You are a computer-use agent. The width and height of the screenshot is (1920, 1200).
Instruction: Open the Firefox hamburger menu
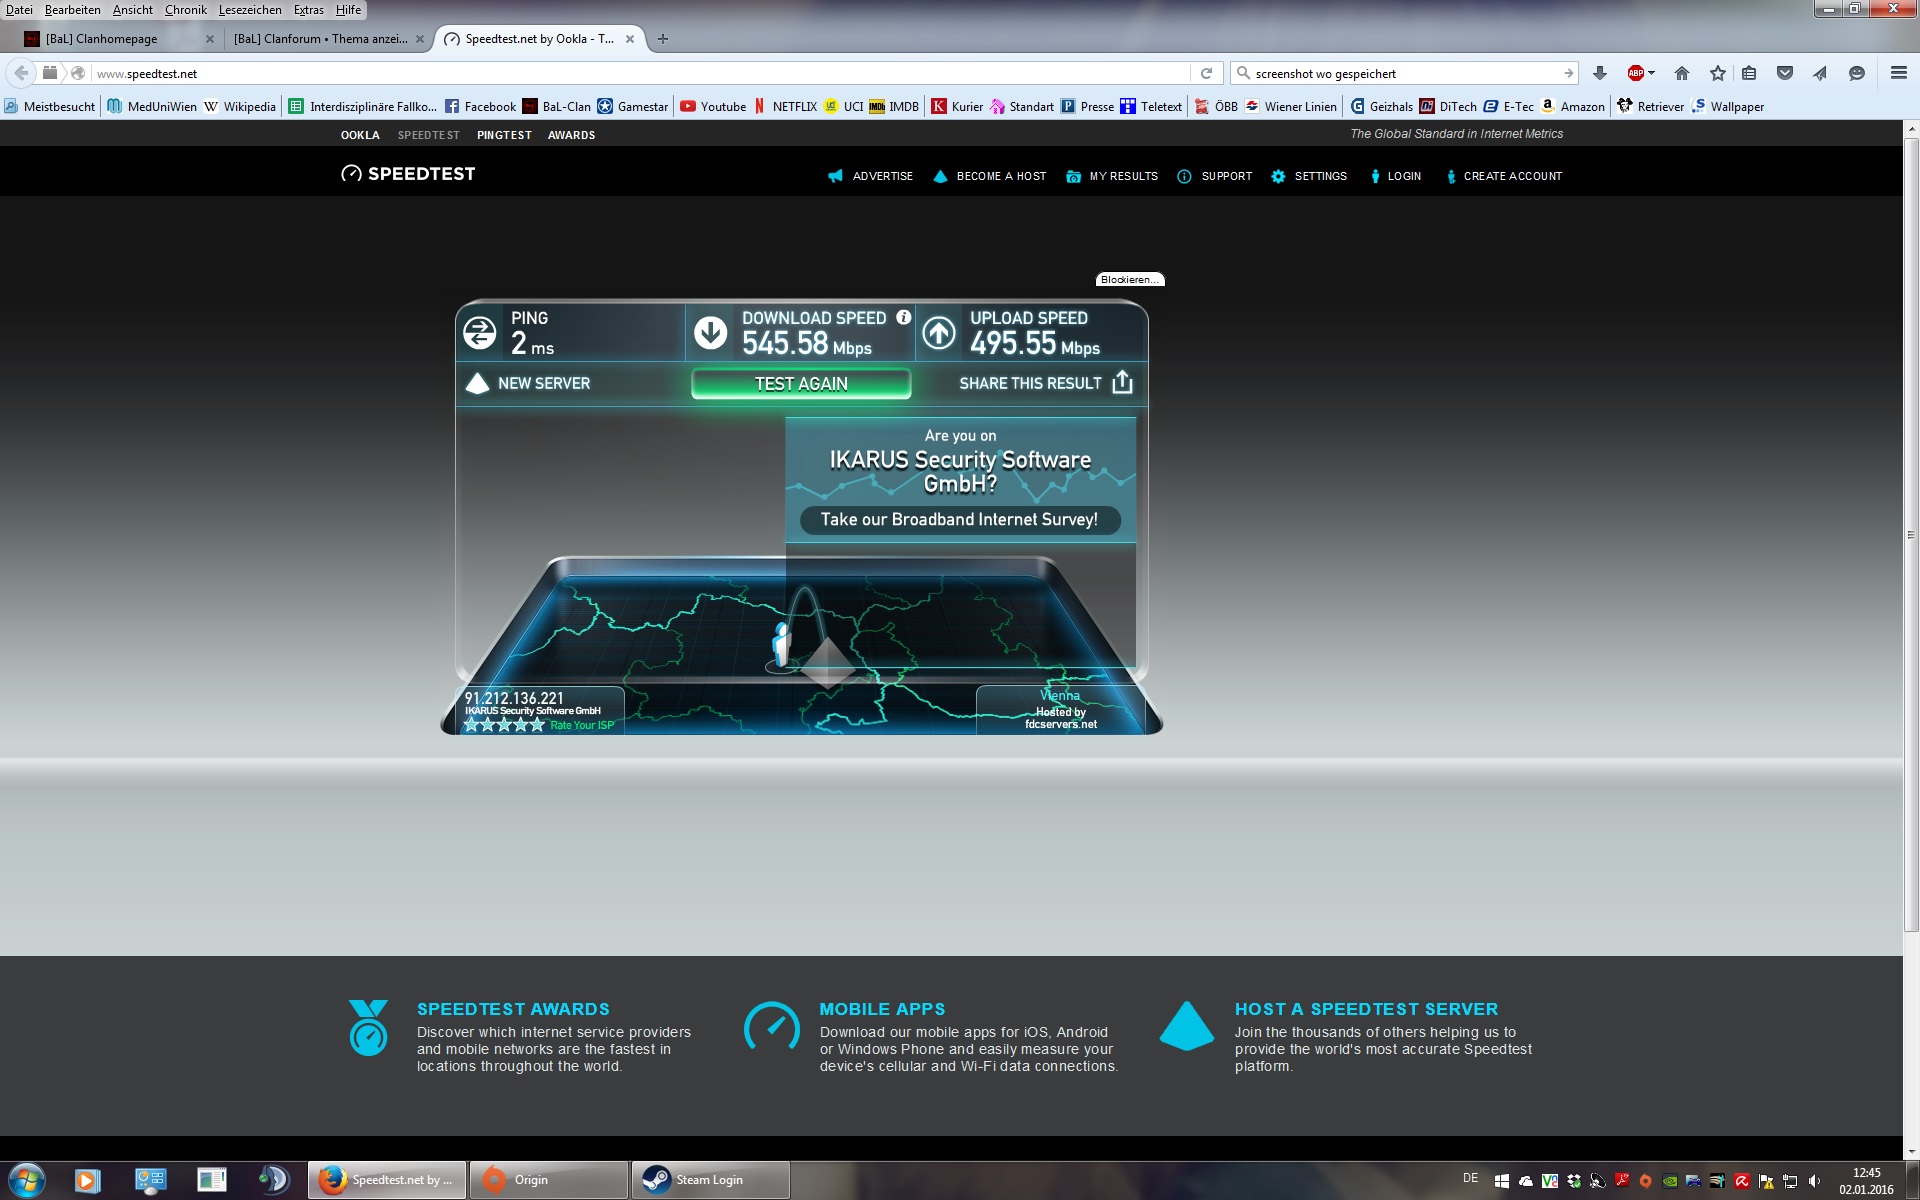pyautogui.click(x=1898, y=73)
